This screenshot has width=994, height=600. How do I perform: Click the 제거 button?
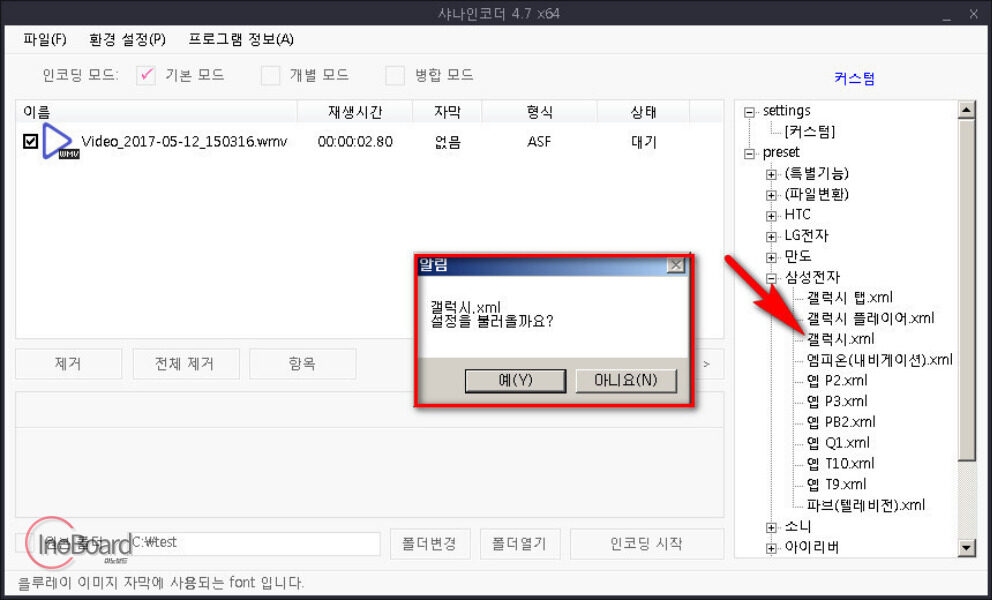(x=68, y=363)
